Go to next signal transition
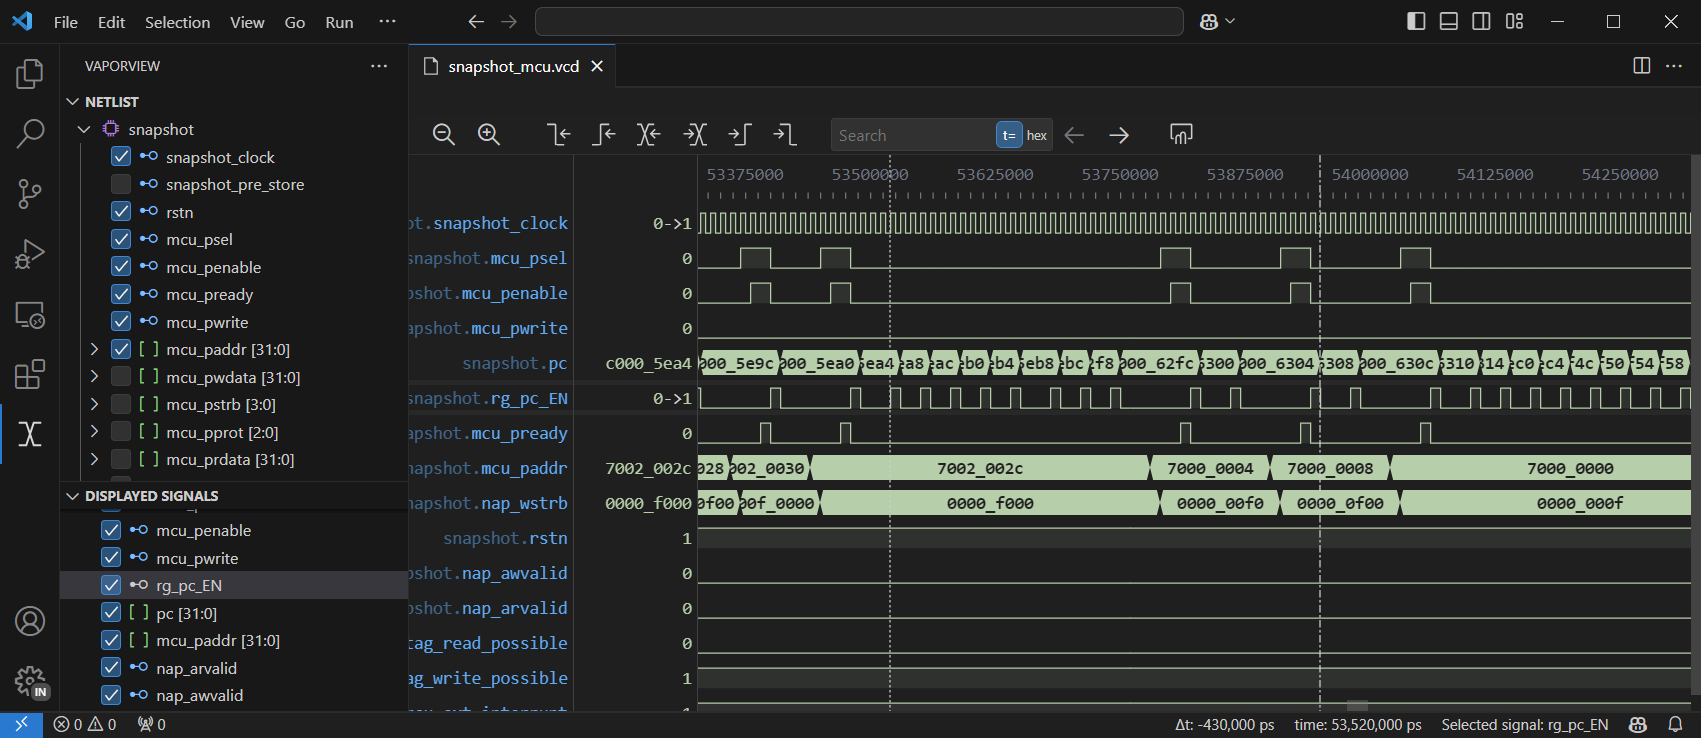The width and height of the screenshot is (1701, 738). tap(695, 135)
